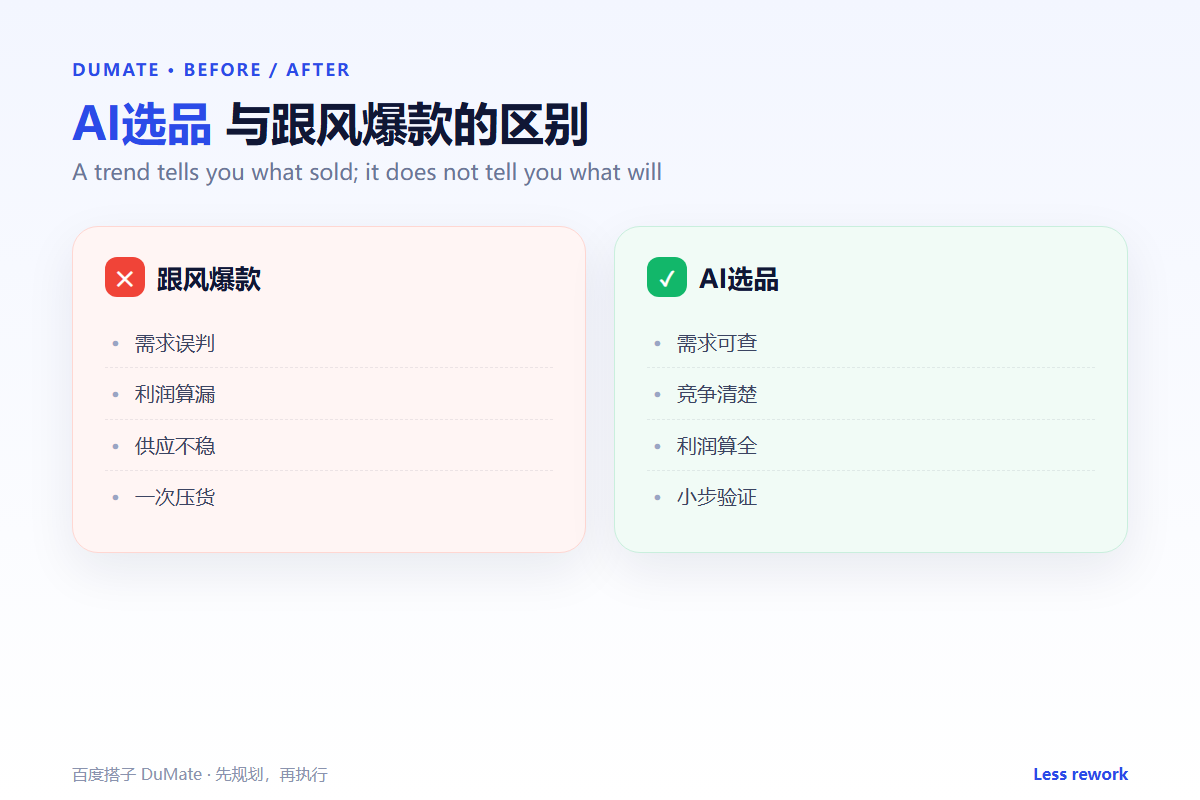
Task: Click the 需求可查 list item
Action: (x=871, y=343)
